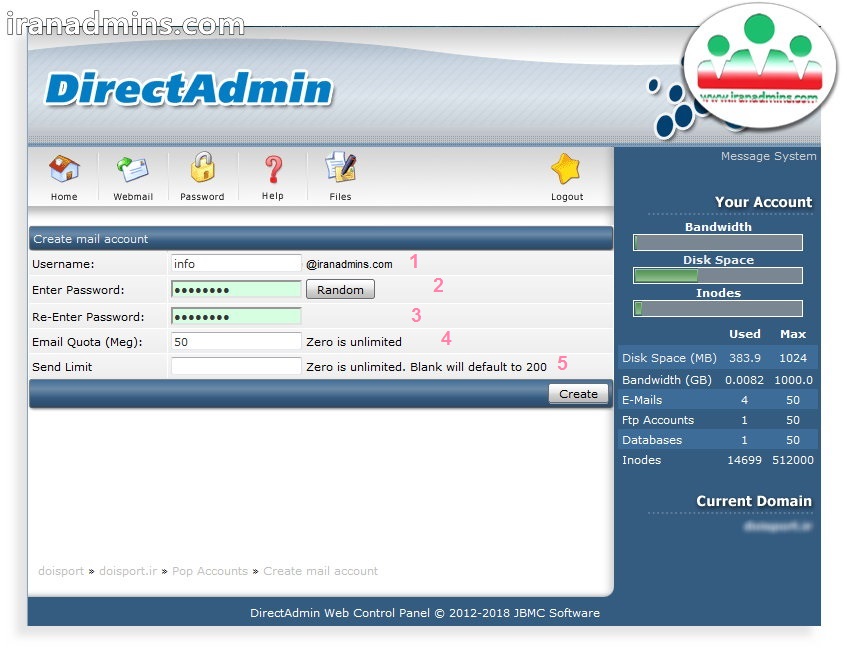Screen dimensions: 847x652
Task: Click the Used column header
Action: pos(744,334)
